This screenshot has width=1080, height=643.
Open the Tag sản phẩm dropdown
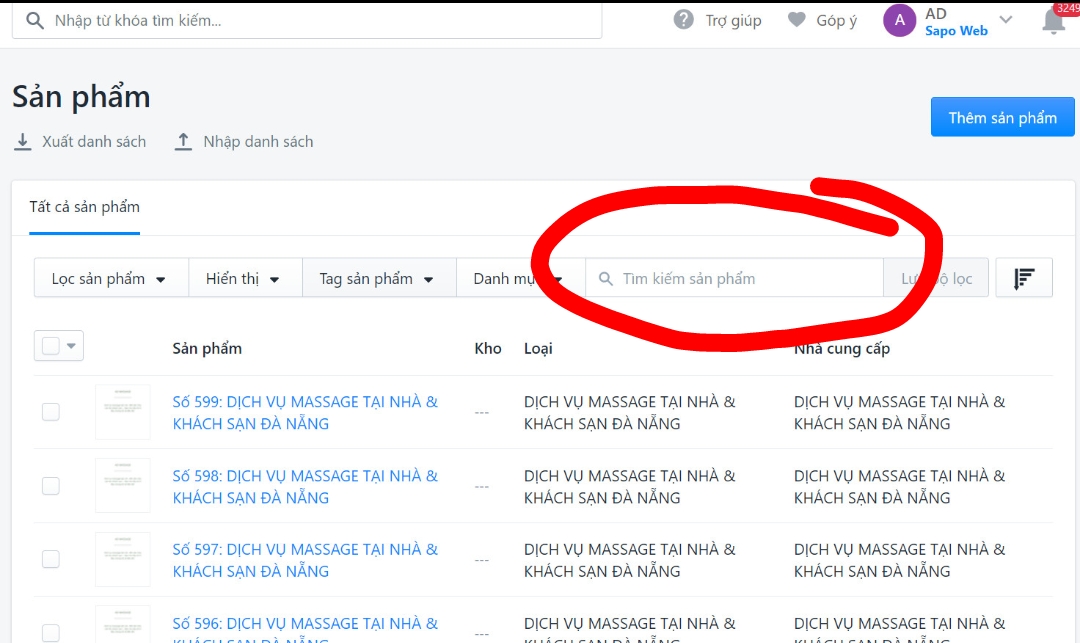click(x=378, y=278)
